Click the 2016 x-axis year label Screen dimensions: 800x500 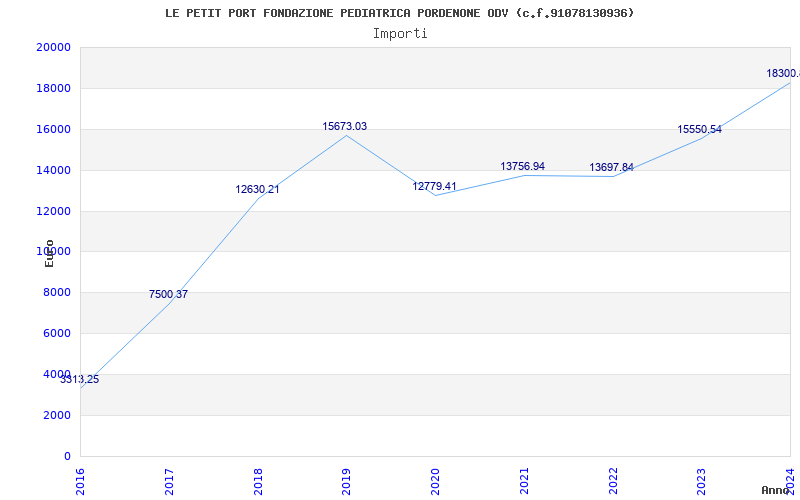click(80, 480)
